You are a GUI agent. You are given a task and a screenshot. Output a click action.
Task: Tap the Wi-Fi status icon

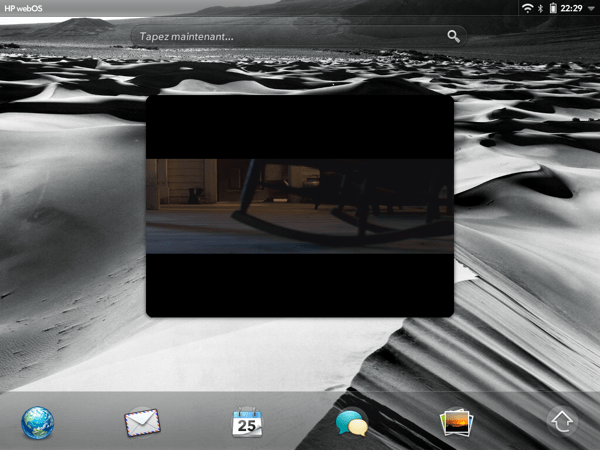coord(527,8)
